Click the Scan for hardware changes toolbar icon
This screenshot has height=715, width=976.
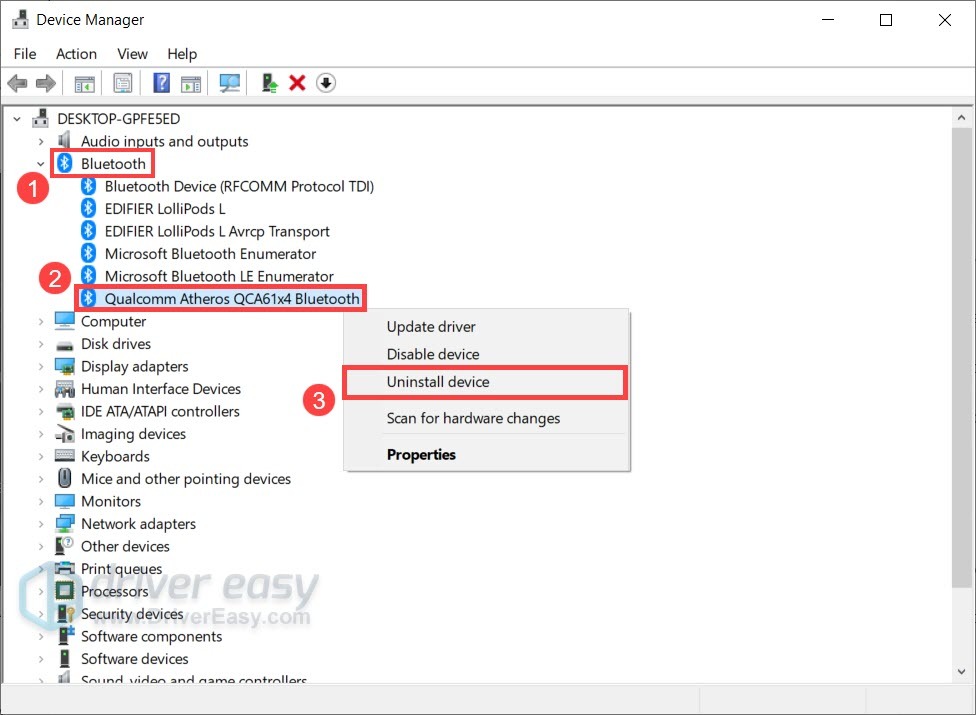coord(229,82)
